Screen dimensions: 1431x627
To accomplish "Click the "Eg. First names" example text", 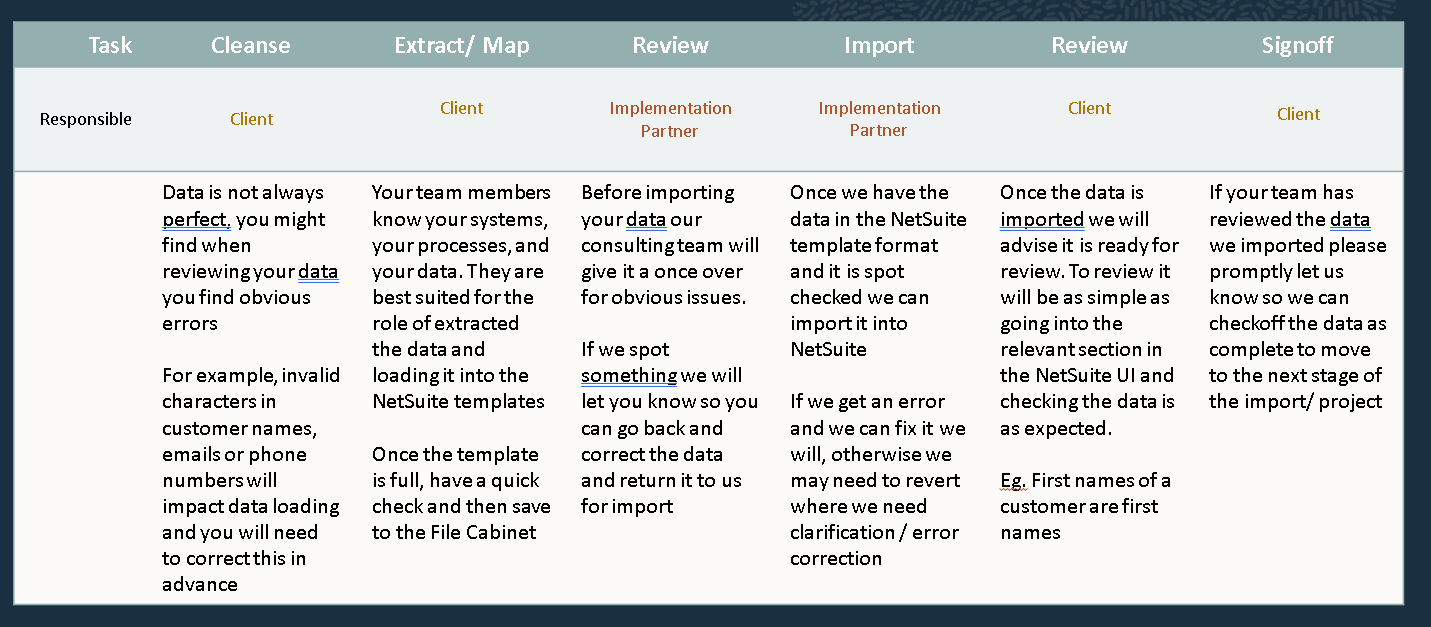I will click(x=1085, y=506).
